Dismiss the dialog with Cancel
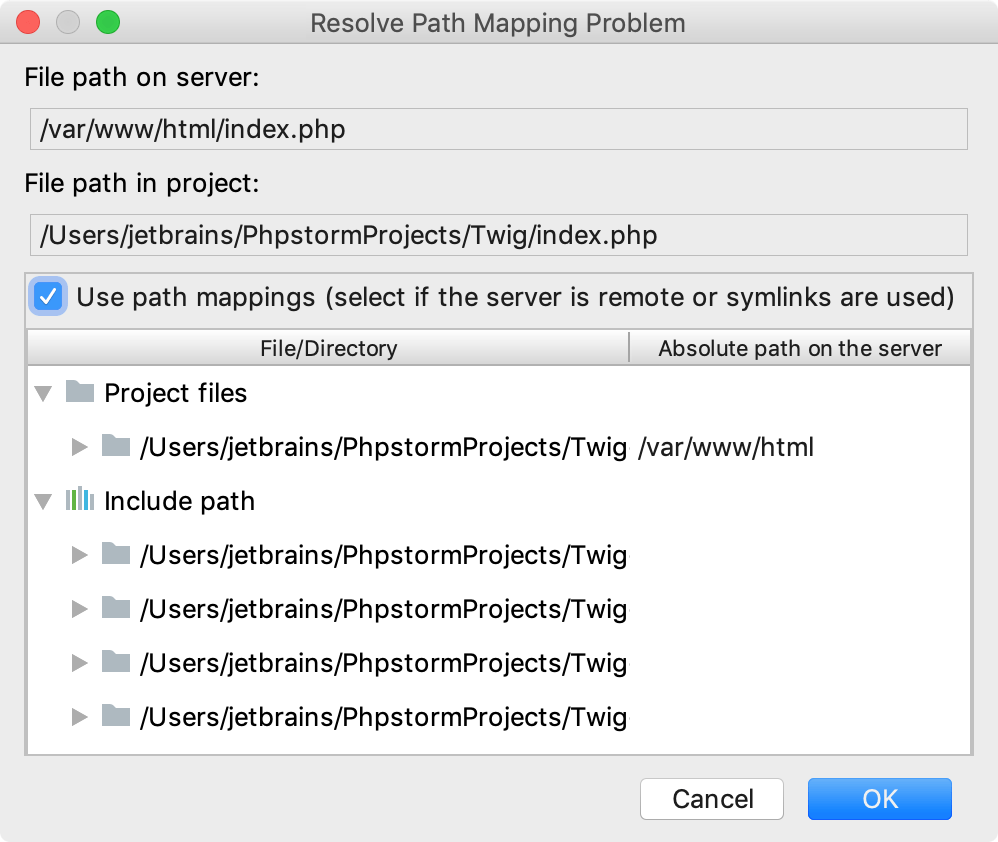This screenshot has width=998, height=842. (x=711, y=799)
